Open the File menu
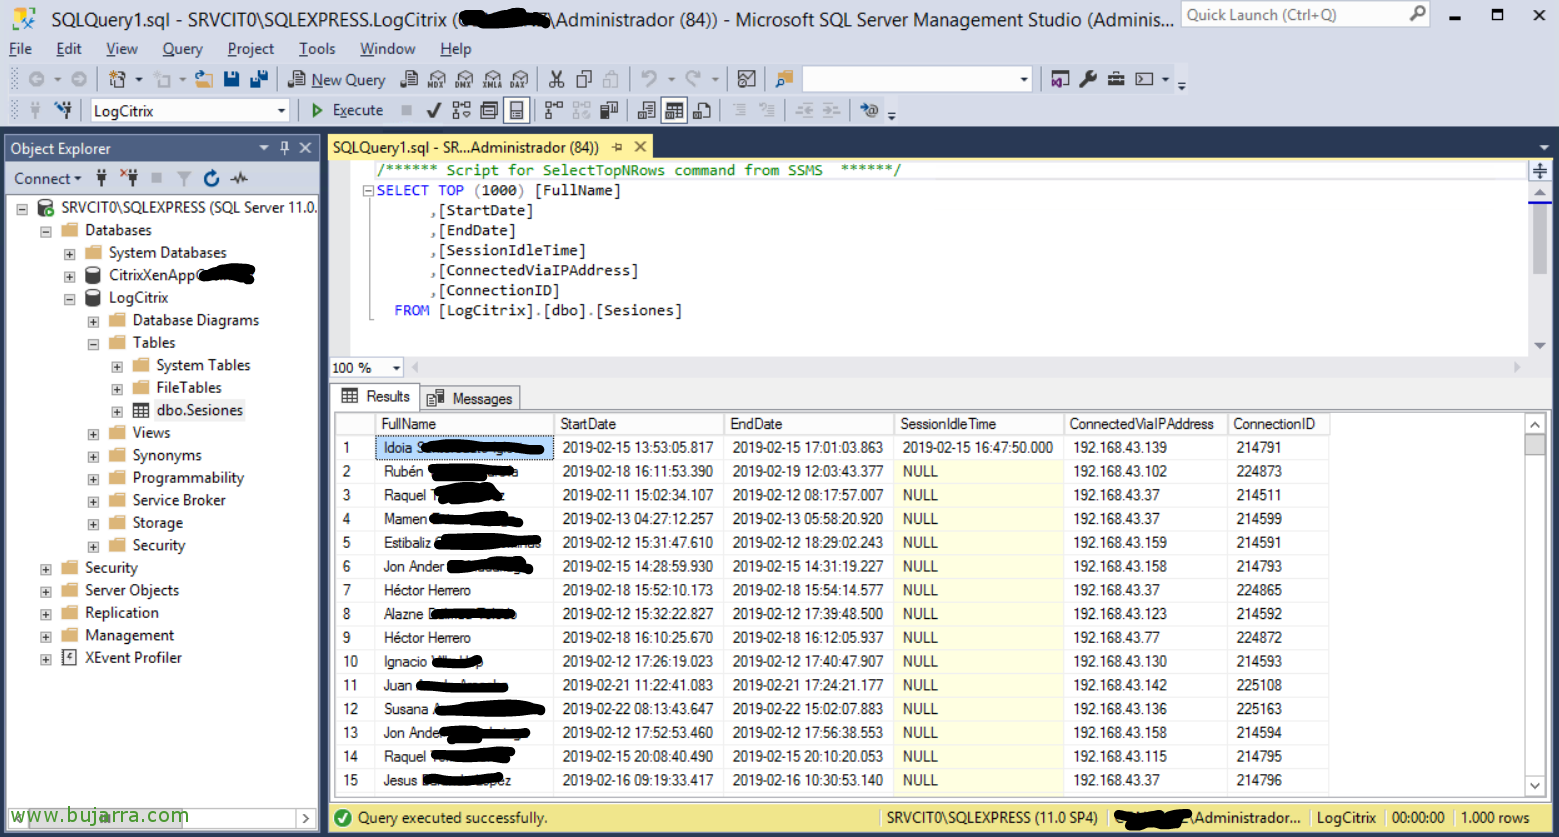Viewport: 1559px width, 837px height. click(20, 48)
